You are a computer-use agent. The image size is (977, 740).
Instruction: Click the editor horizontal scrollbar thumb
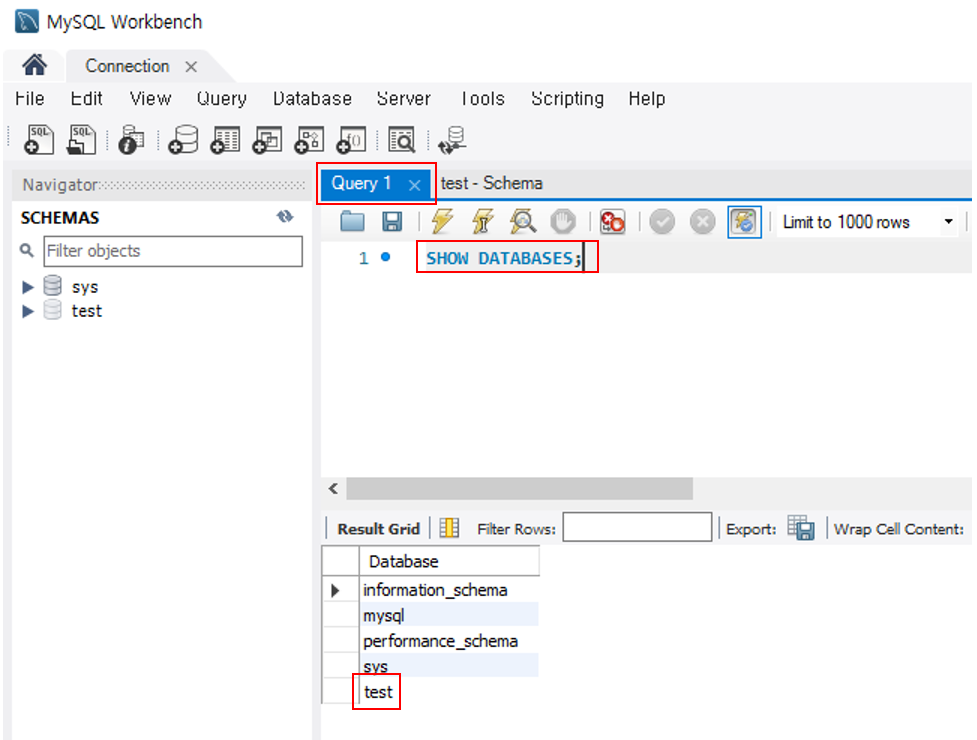click(519, 488)
